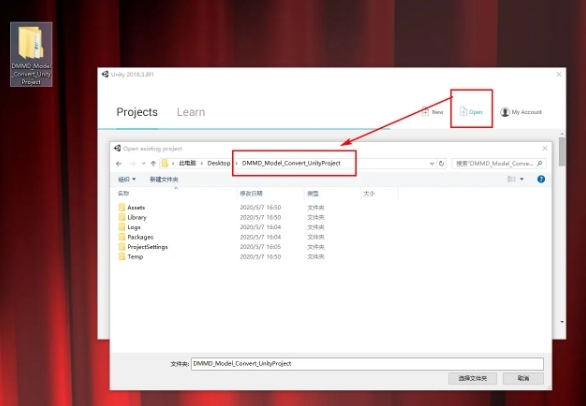The width and height of the screenshot is (586, 406).
Task: Sort by the 名称 (Name) column
Action: point(123,193)
